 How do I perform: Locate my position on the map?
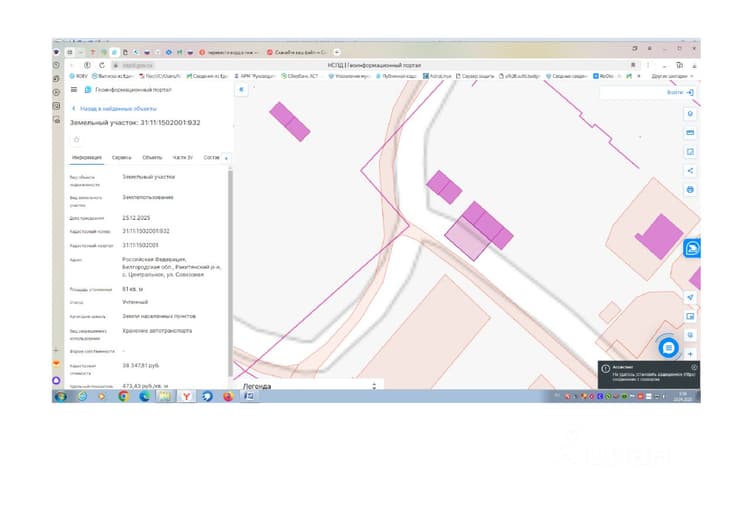click(690, 298)
